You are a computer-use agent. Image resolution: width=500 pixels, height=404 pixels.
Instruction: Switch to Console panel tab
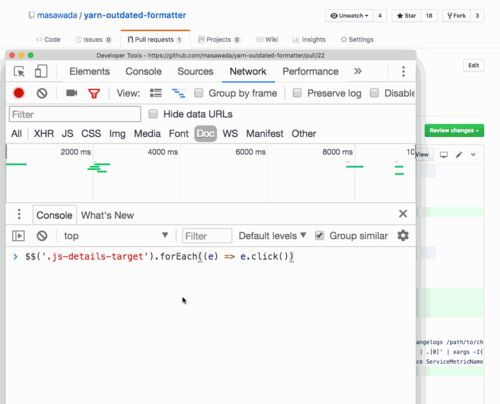pos(143,71)
